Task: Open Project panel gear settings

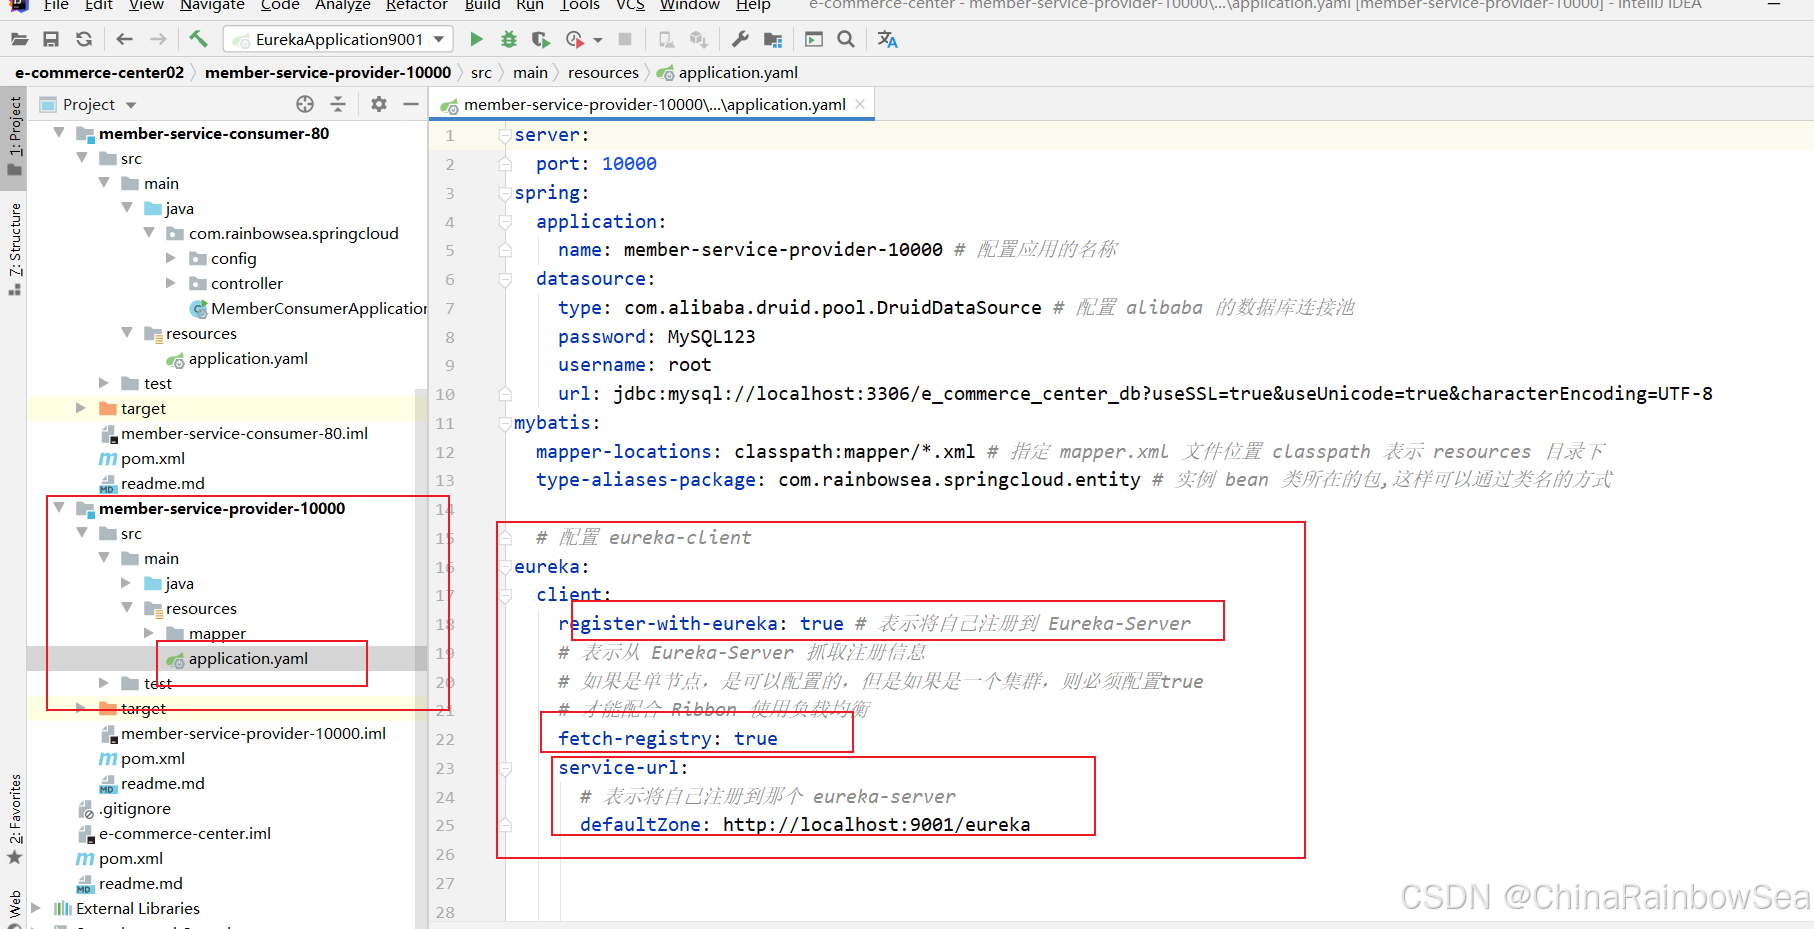Action: (379, 104)
